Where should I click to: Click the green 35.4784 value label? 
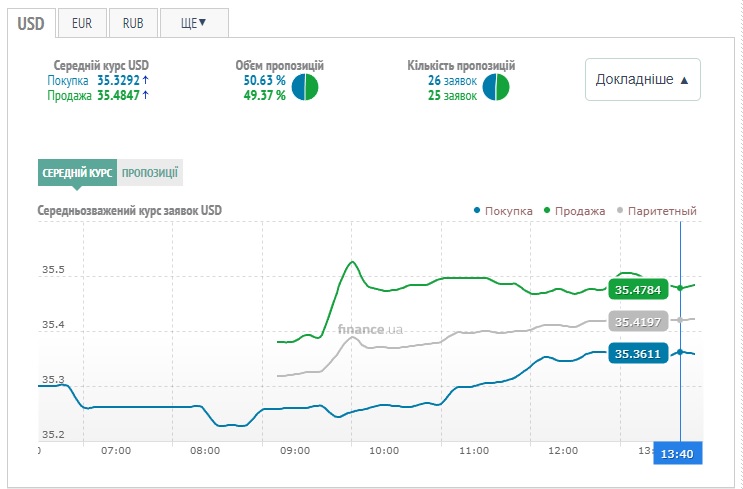coord(637,290)
